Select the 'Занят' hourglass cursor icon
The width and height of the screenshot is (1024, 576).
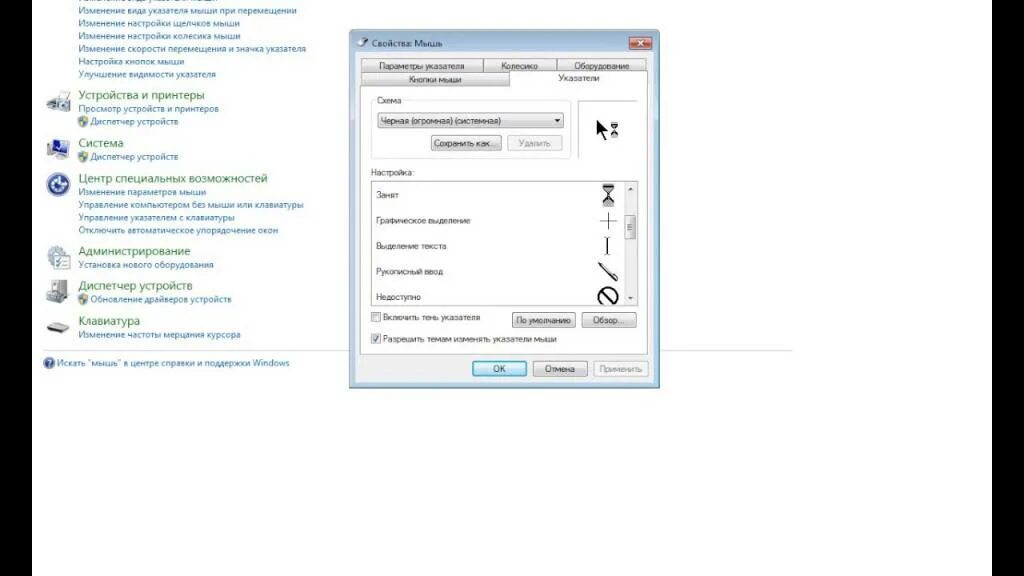click(x=608, y=195)
